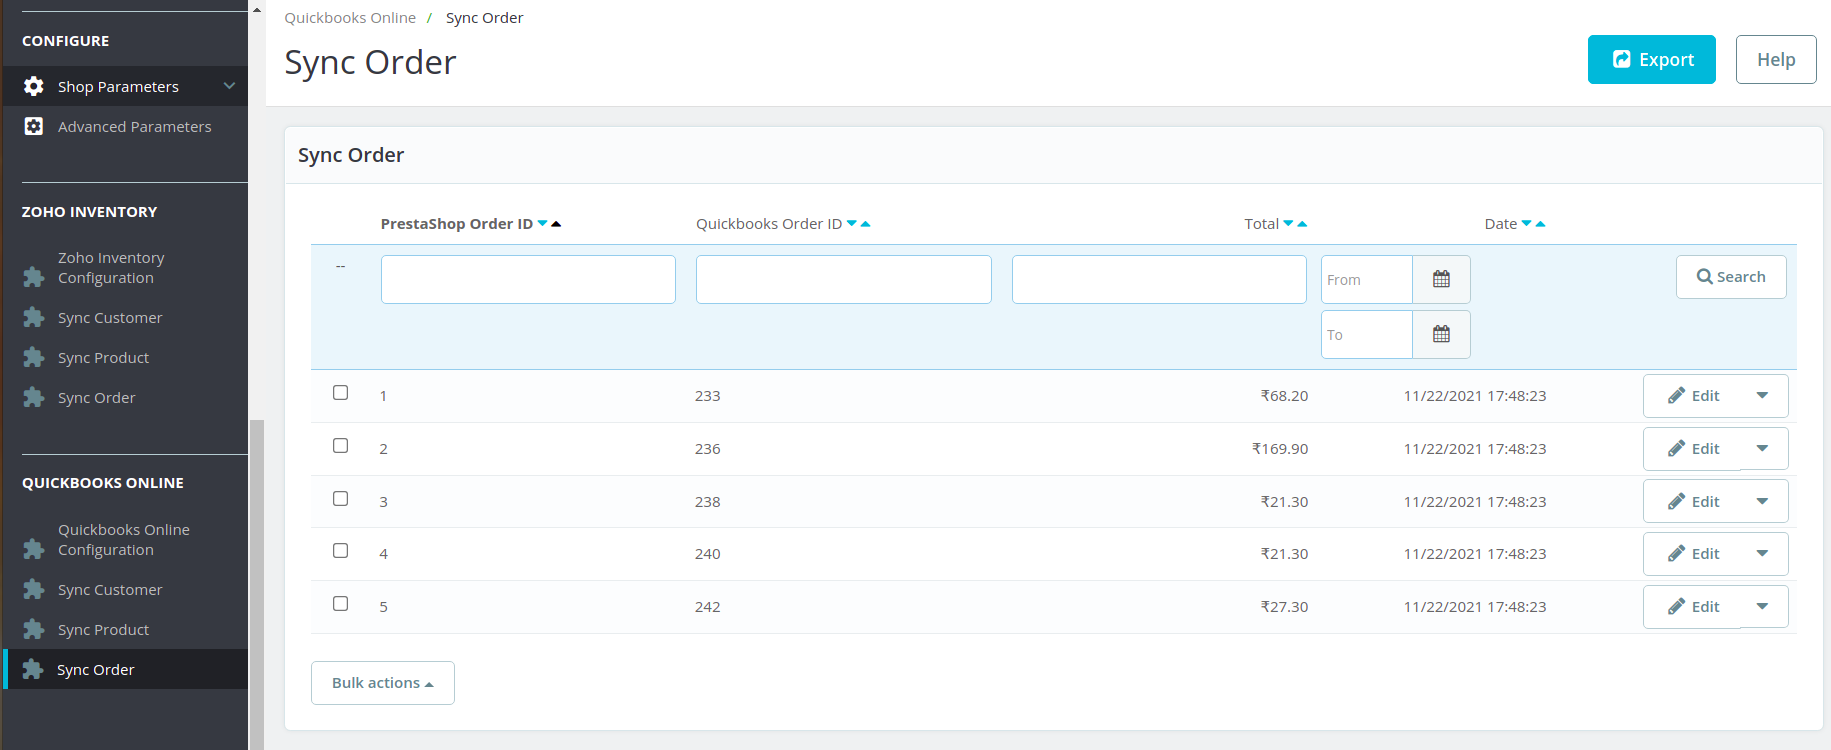Go to Quickbooks Online Sync Product

click(103, 630)
